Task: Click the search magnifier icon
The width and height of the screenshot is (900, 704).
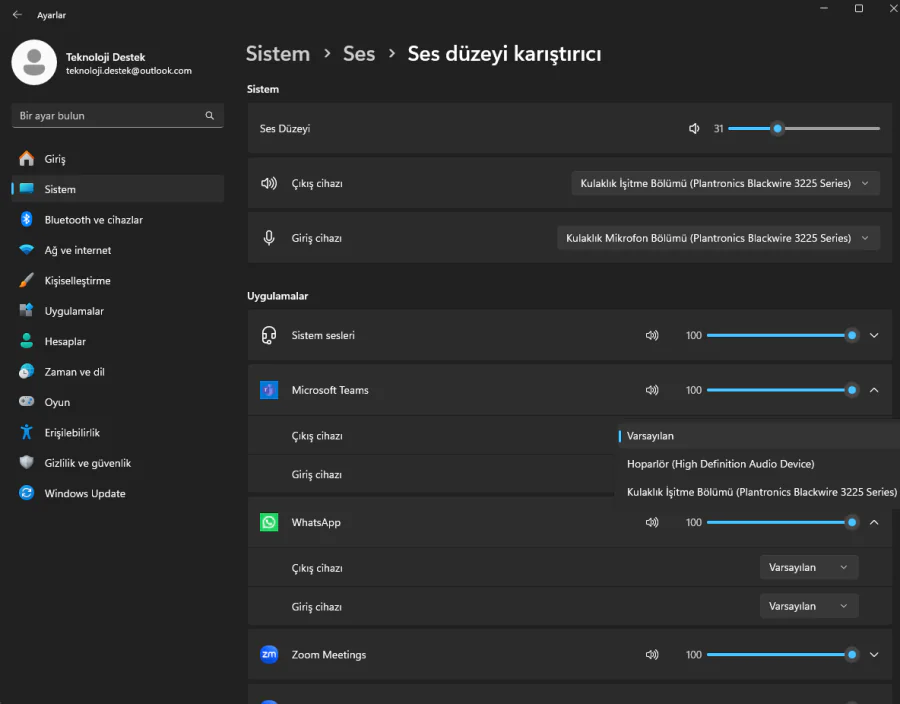Action: [x=210, y=116]
